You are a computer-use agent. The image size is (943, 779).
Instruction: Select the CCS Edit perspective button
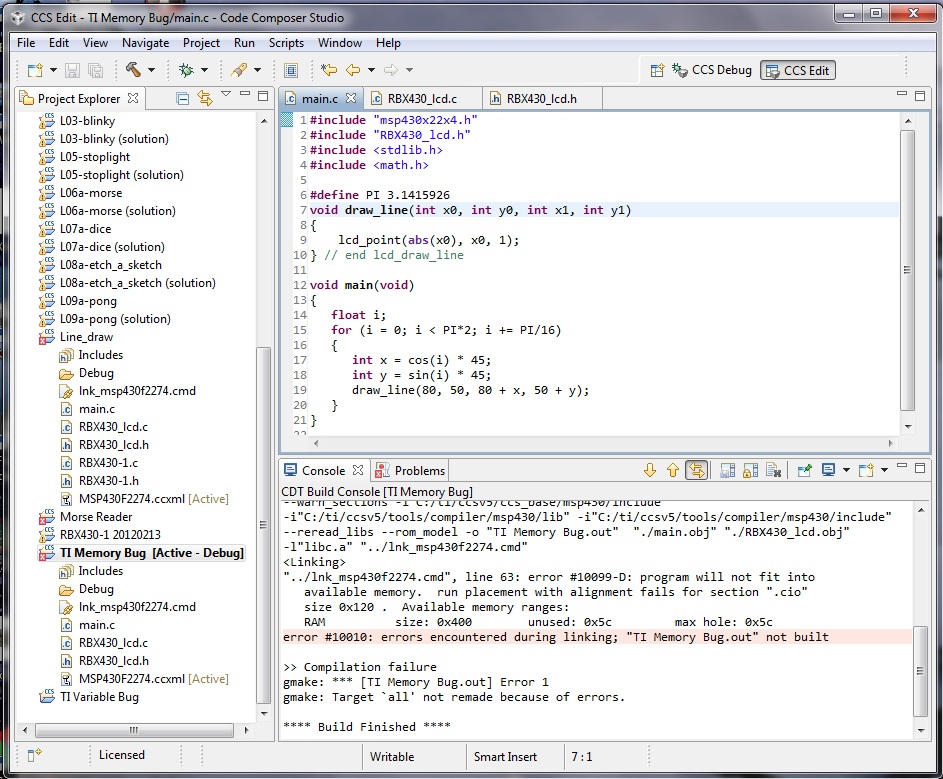[798, 70]
